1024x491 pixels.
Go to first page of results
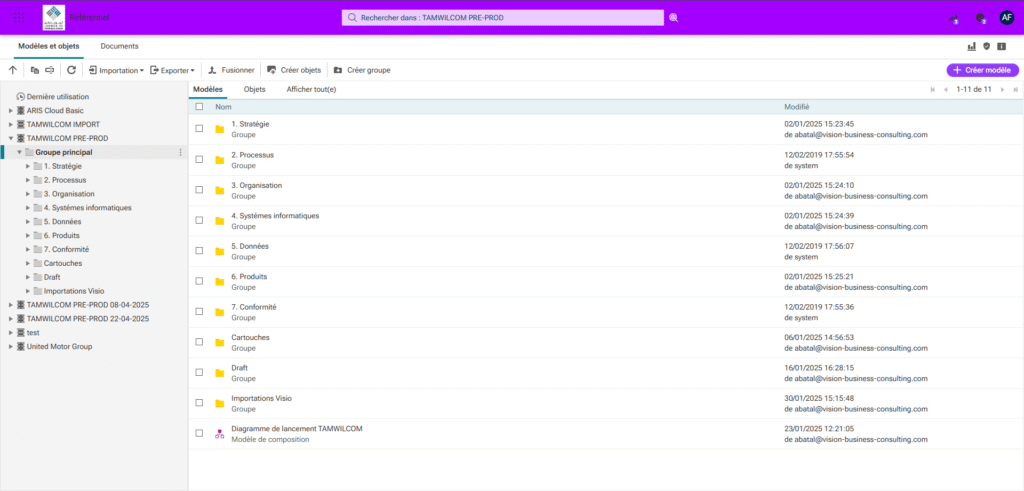tap(933, 89)
